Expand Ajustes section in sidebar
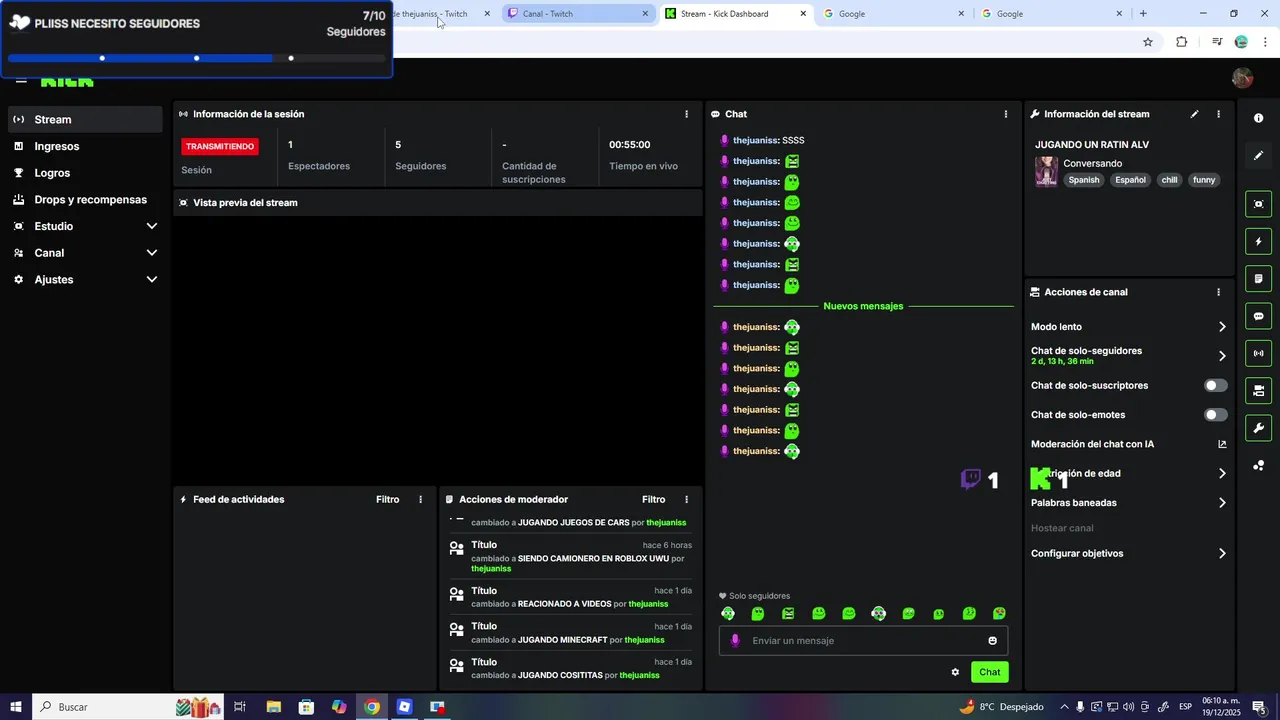 point(85,280)
